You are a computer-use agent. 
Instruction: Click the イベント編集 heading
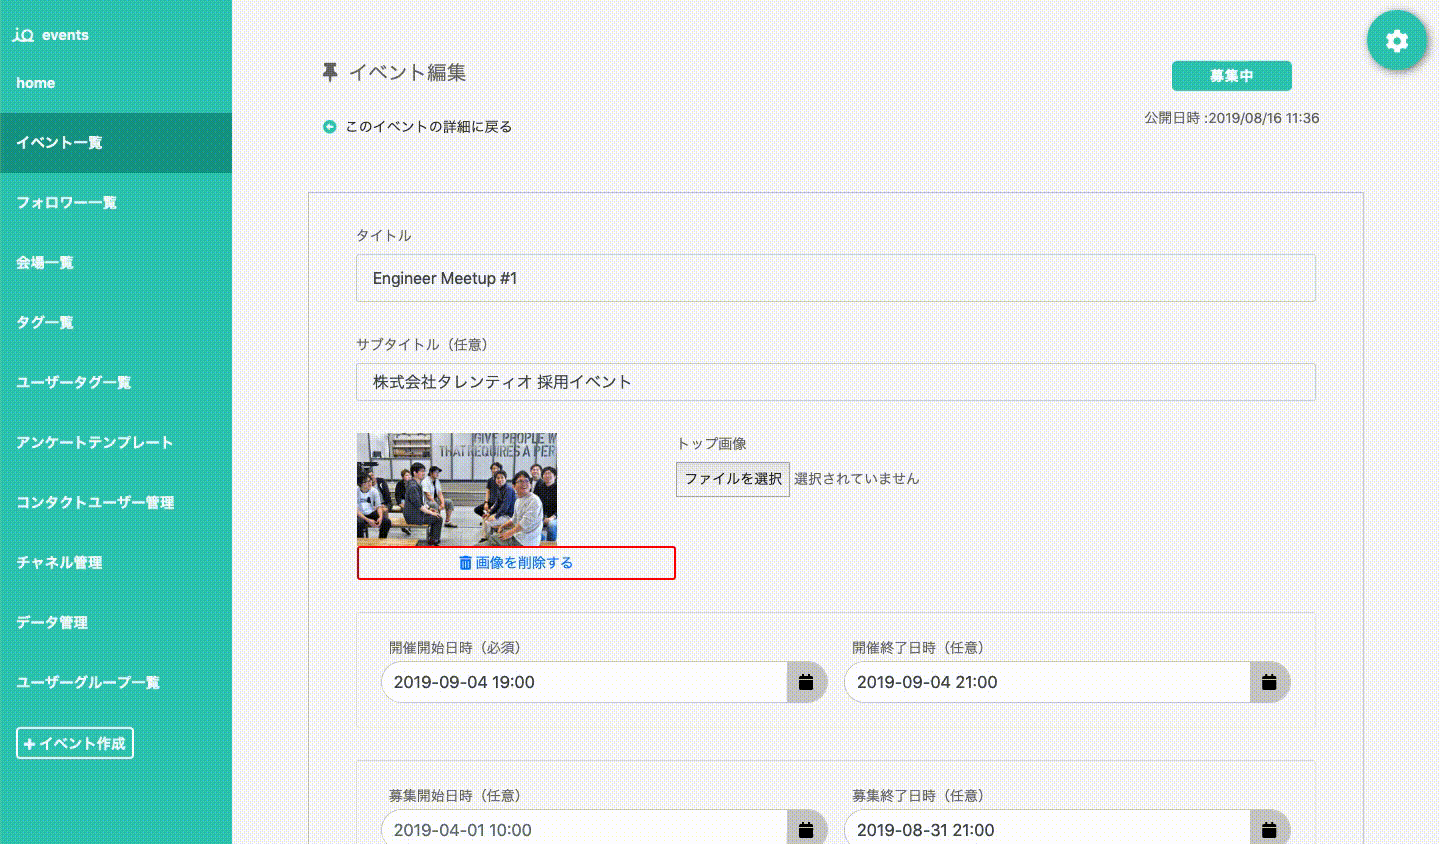click(x=407, y=73)
